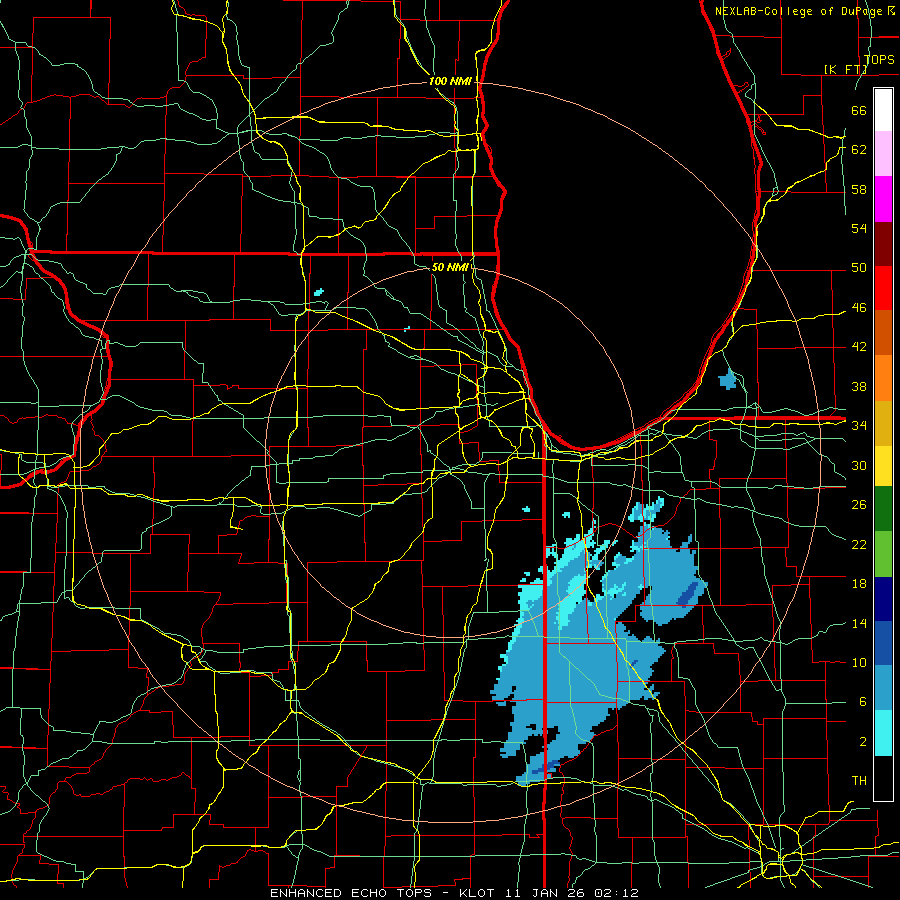Image resolution: width=900 pixels, height=900 pixels.
Task: Click the sky blue swatch near 6
Action: 883,688
